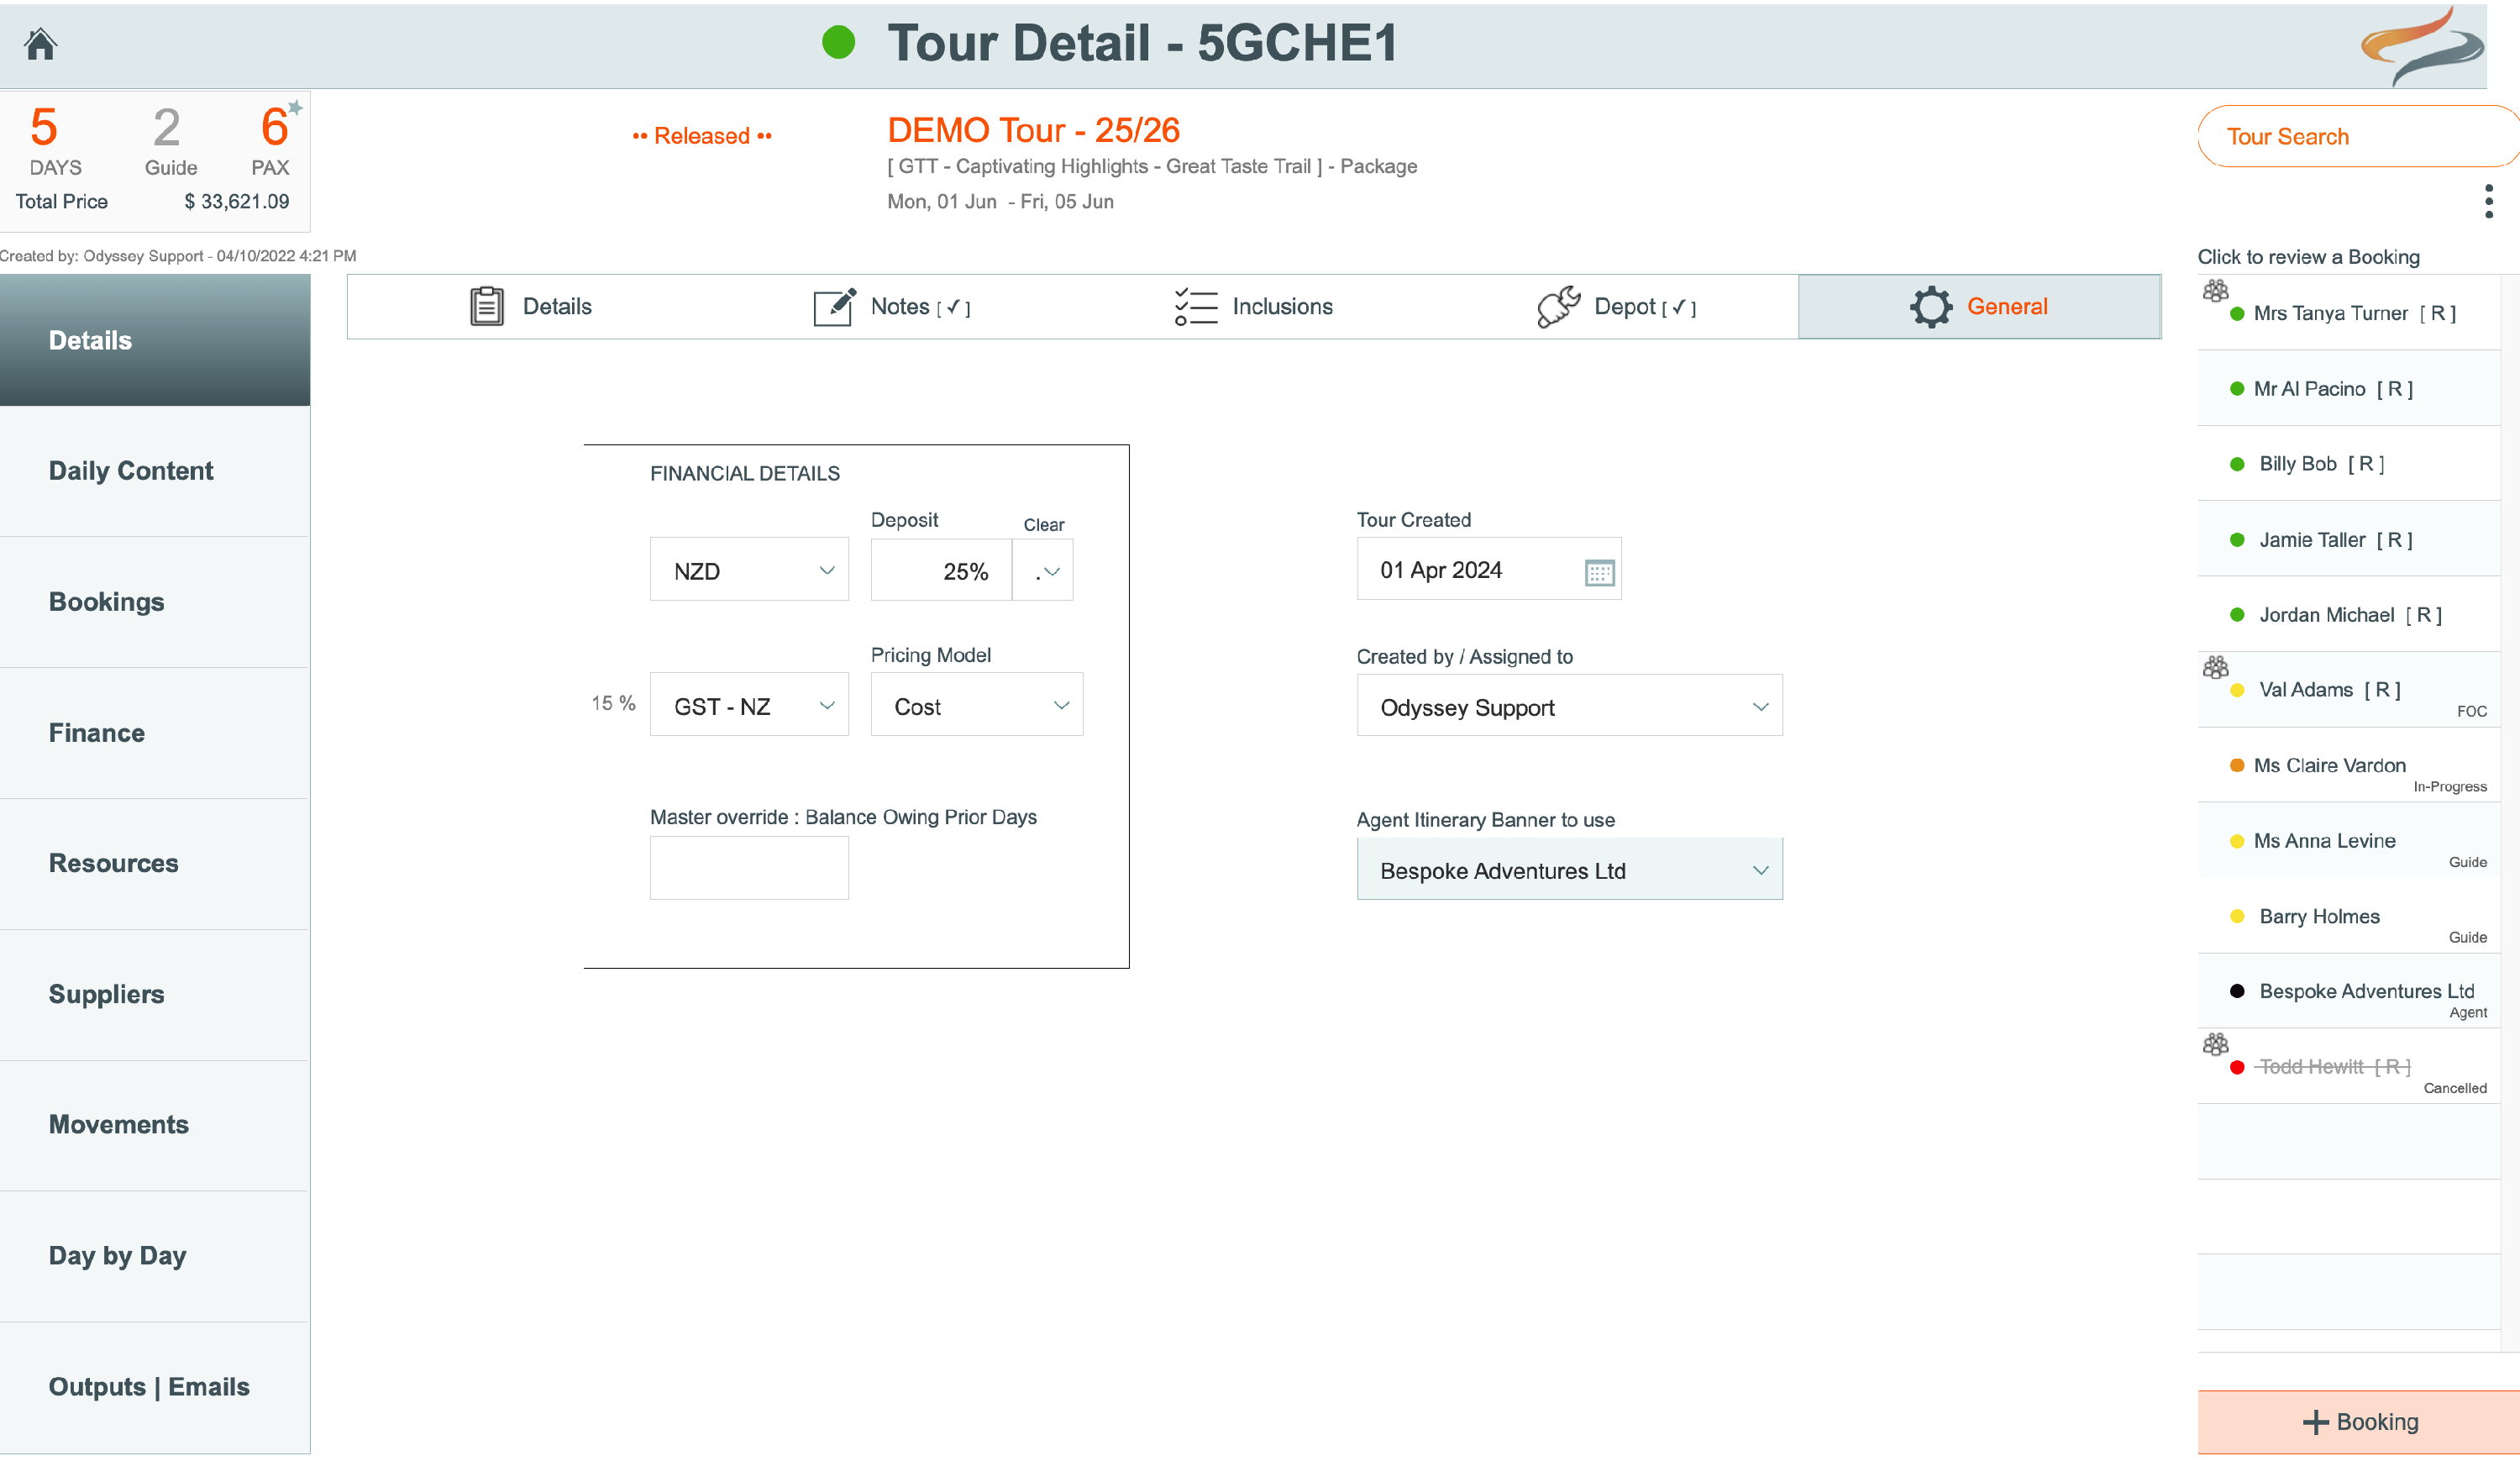Click group icon by Todd Hewitt
2520x1477 pixels.
click(x=2215, y=1044)
